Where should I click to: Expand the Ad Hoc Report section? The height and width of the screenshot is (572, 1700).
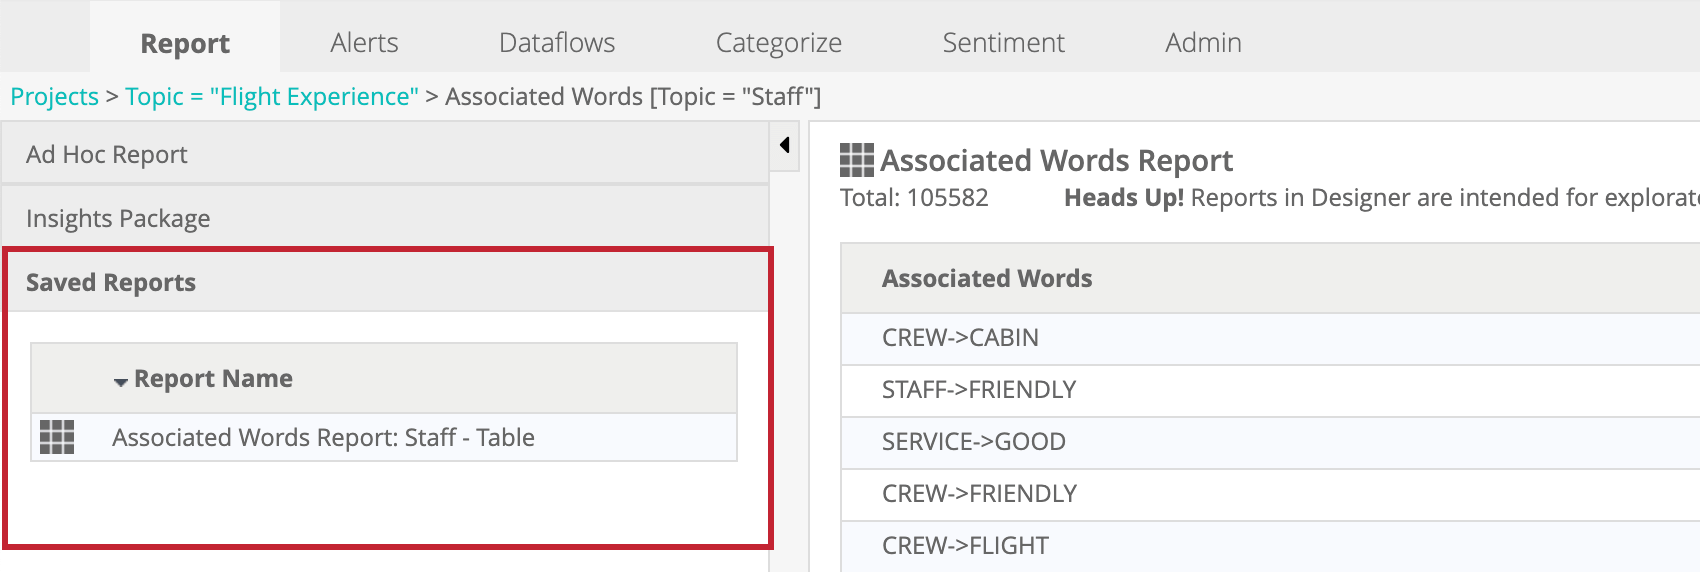coord(106,155)
